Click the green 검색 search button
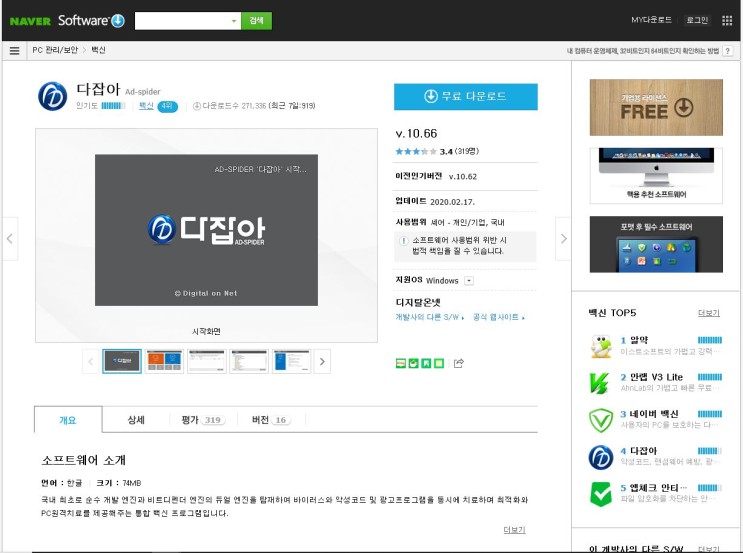 tap(256, 21)
